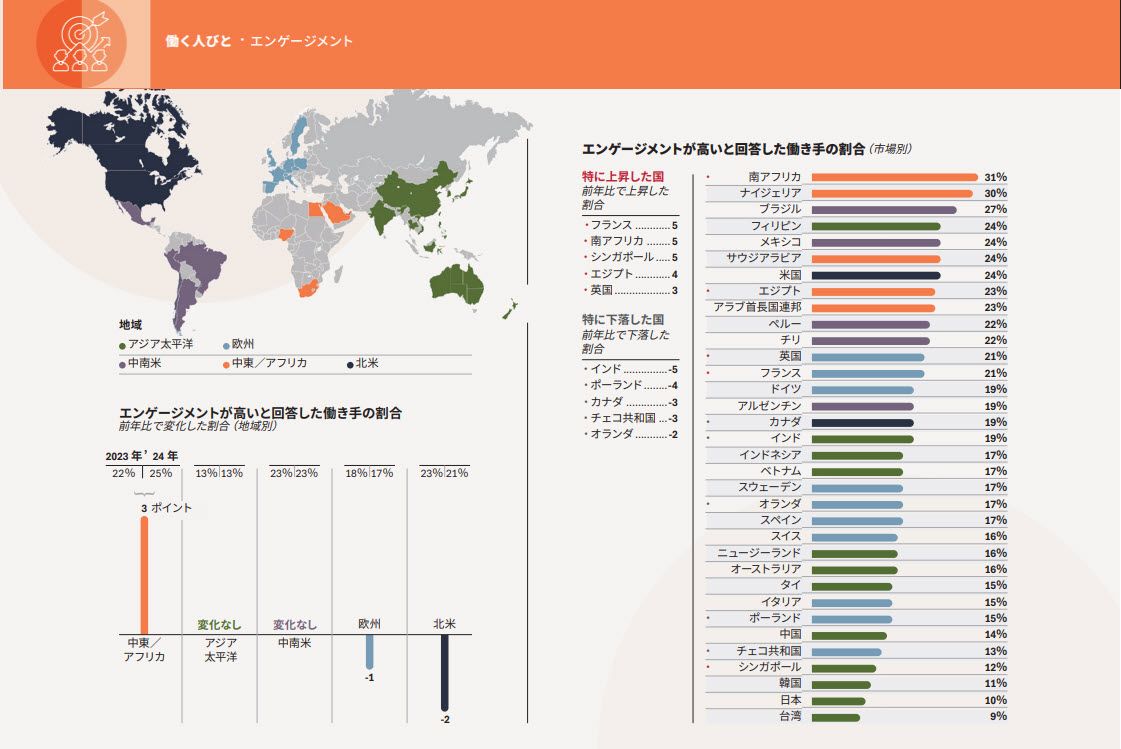Select the 働く人びと header title
Image resolution: width=1121 pixels, height=749 pixels.
tap(198, 41)
